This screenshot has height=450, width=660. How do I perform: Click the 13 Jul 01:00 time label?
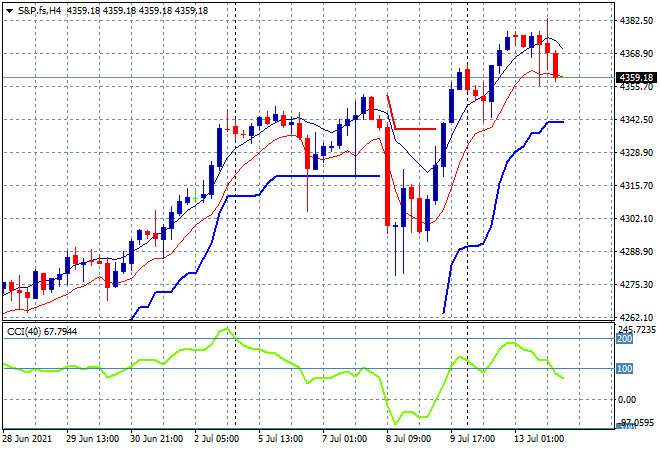[x=539, y=439]
